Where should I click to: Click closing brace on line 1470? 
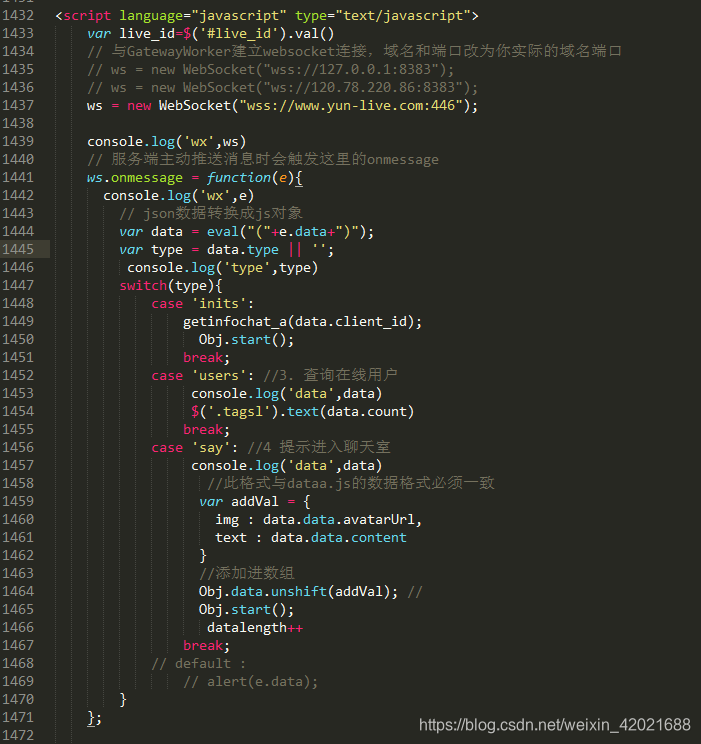(123, 700)
